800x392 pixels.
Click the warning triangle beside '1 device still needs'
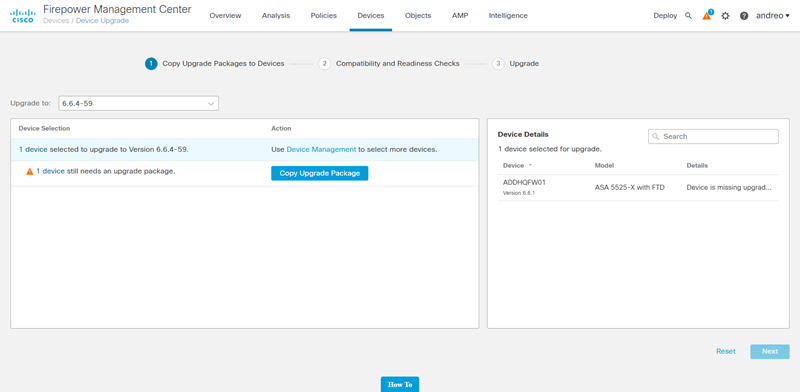pos(30,172)
